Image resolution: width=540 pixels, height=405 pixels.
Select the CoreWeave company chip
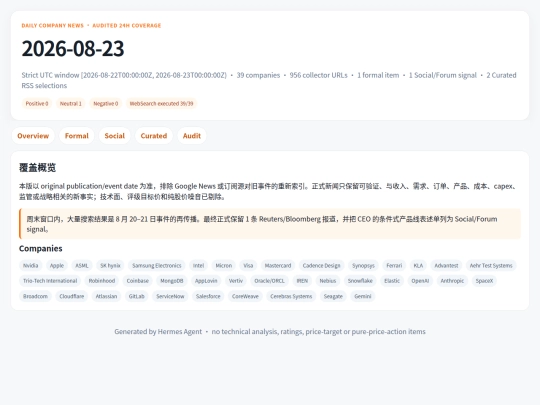pos(245,296)
